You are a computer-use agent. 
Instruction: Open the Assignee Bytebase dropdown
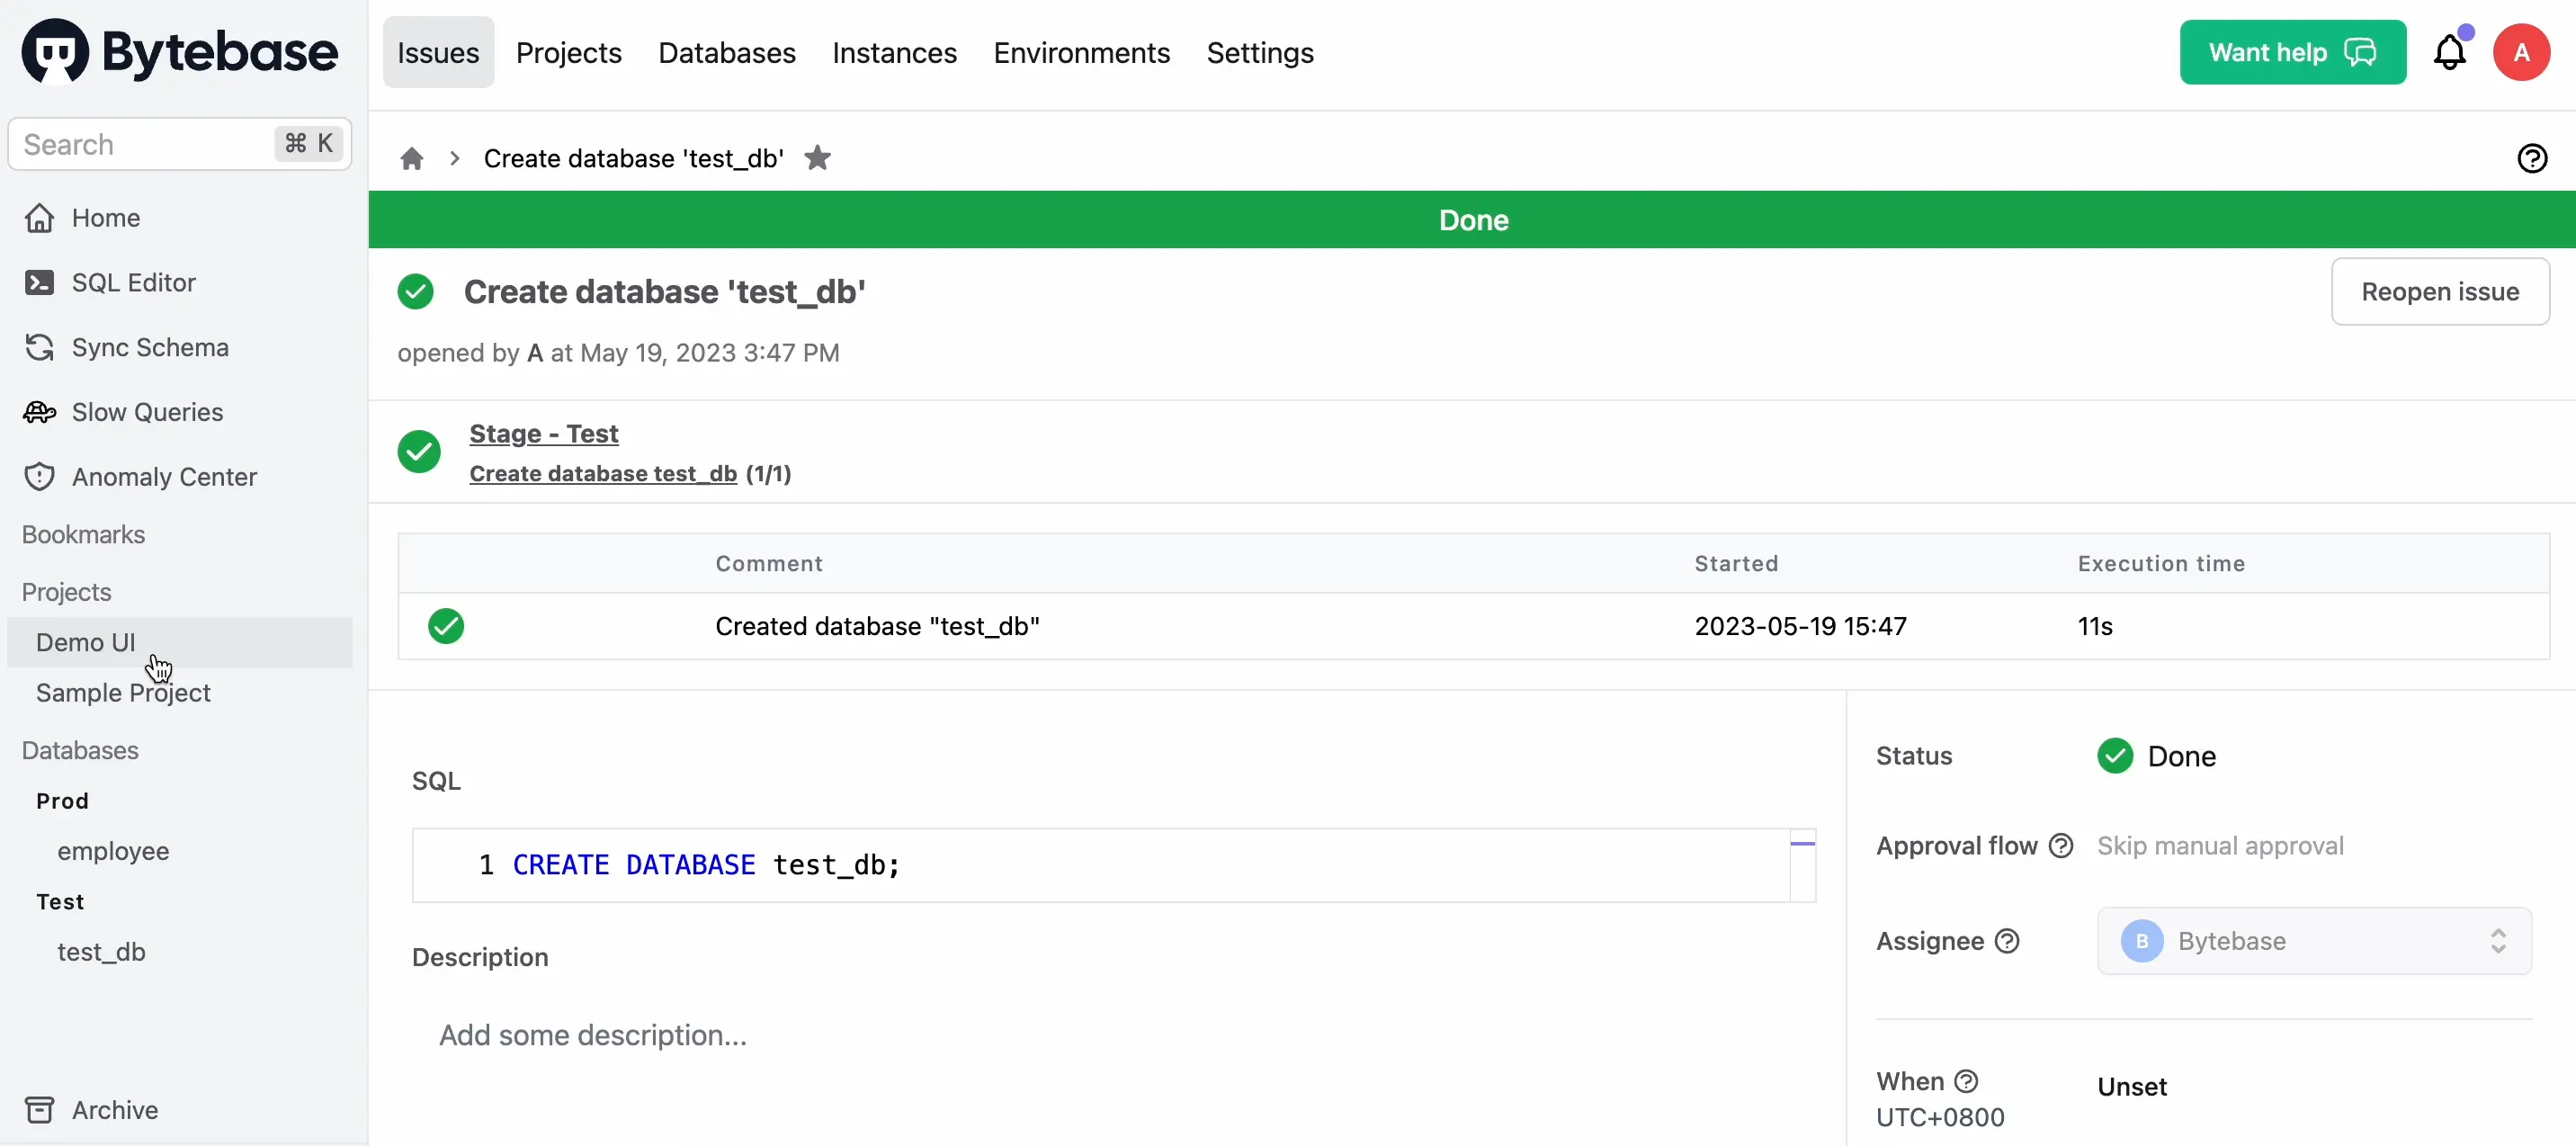[2314, 941]
